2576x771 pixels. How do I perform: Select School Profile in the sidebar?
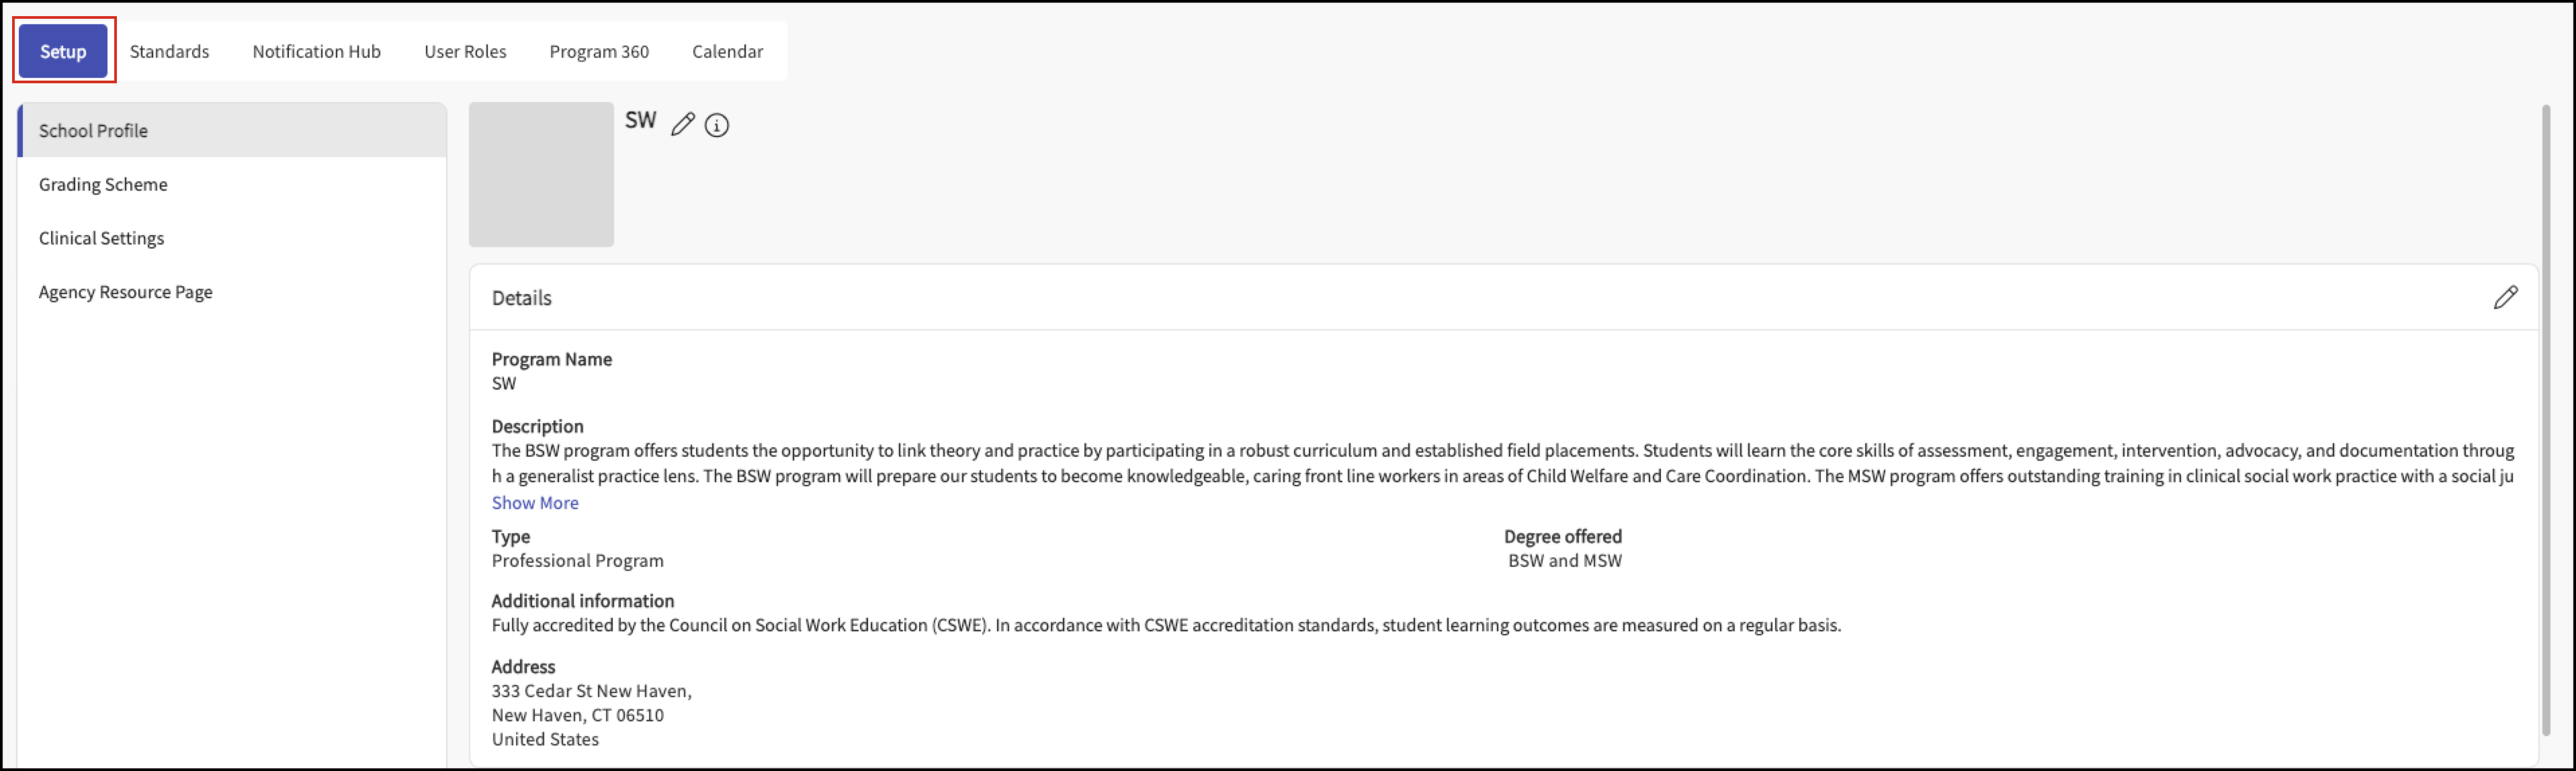pyautogui.click(x=232, y=130)
